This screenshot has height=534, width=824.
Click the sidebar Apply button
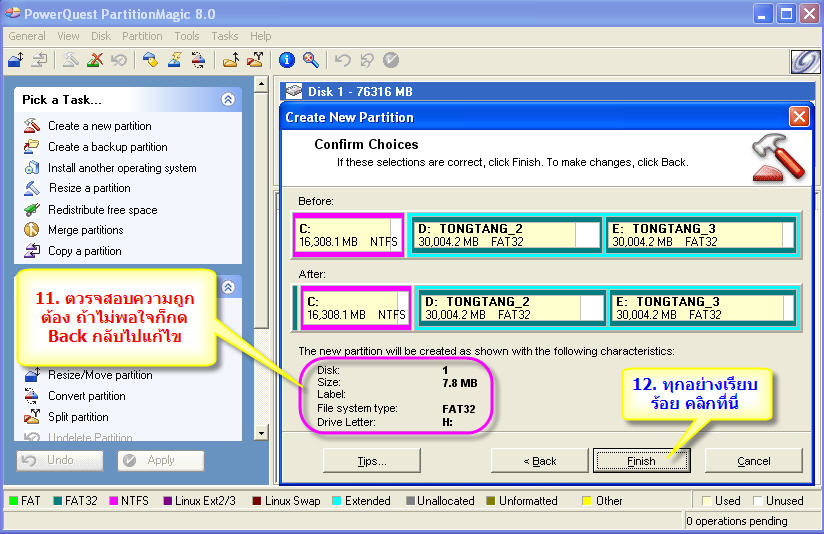click(x=161, y=460)
